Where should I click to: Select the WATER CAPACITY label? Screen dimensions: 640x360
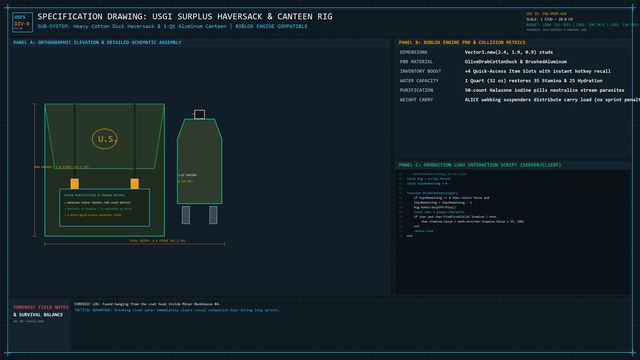click(x=419, y=81)
